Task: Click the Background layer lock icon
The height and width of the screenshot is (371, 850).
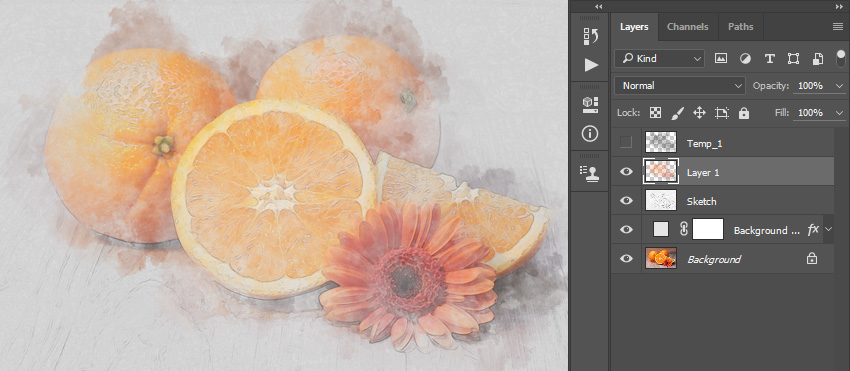Action: click(x=812, y=259)
